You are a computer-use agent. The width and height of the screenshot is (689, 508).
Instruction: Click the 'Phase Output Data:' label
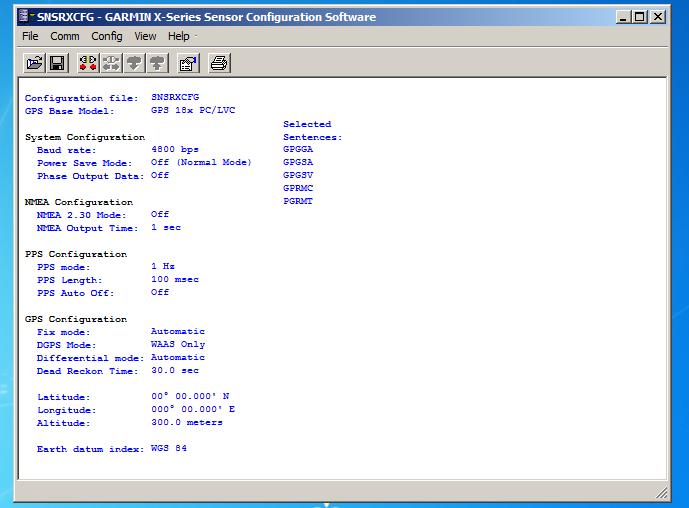pyautogui.click(x=91, y=176)
